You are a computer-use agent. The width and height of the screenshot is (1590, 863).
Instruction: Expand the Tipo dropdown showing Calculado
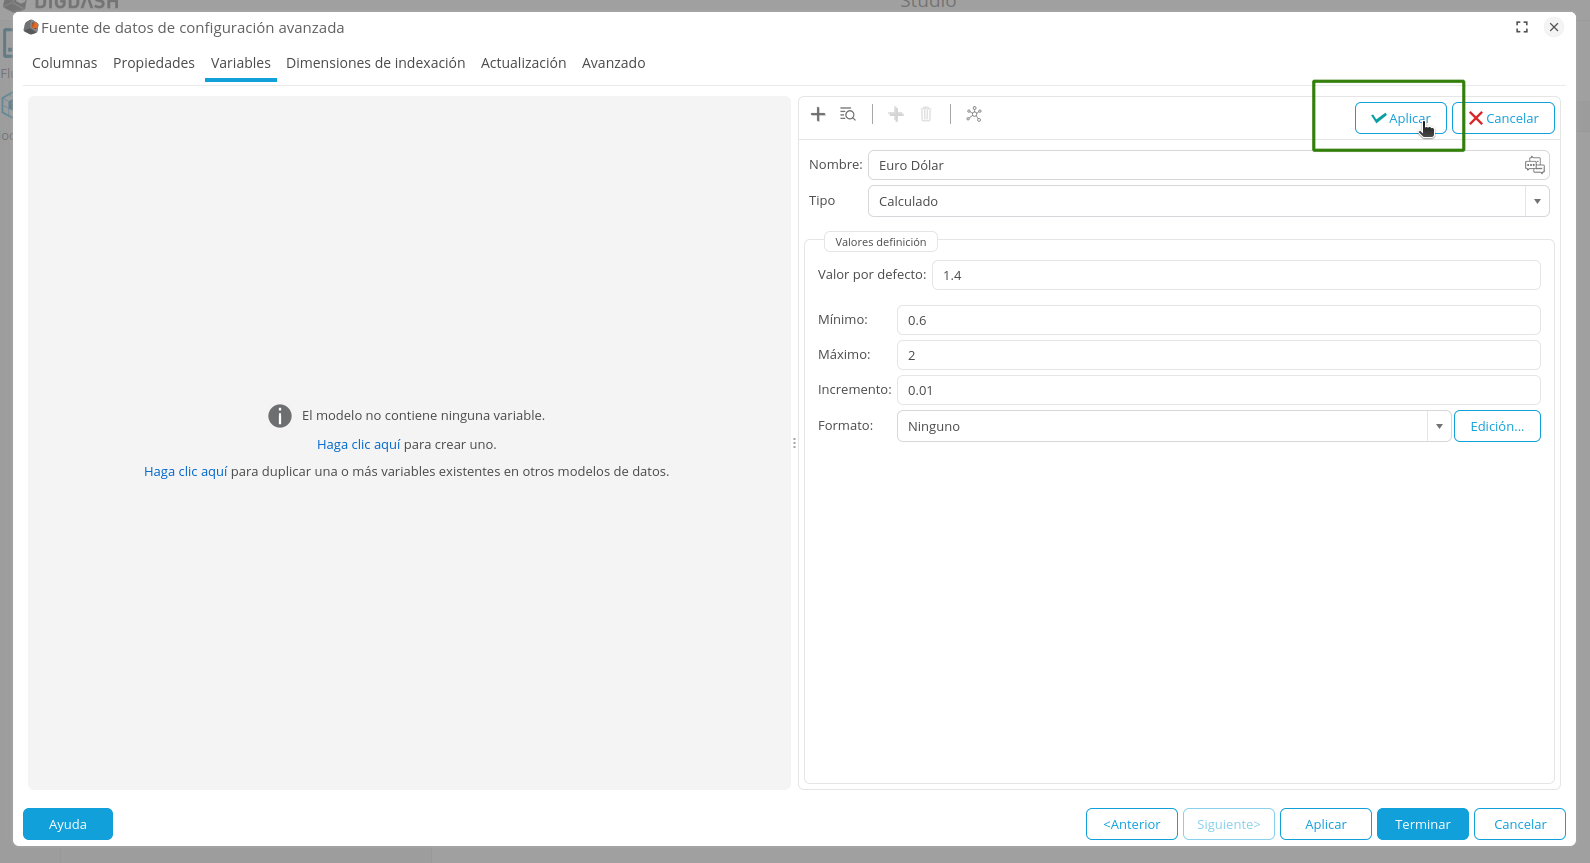pos(1537,201)
